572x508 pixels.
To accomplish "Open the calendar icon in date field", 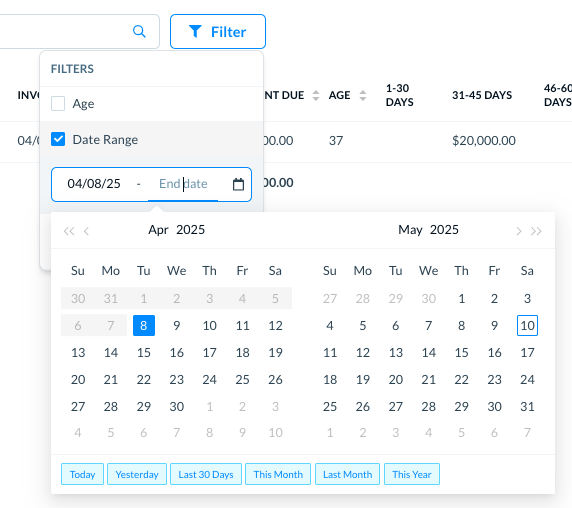I will [238, 184].
